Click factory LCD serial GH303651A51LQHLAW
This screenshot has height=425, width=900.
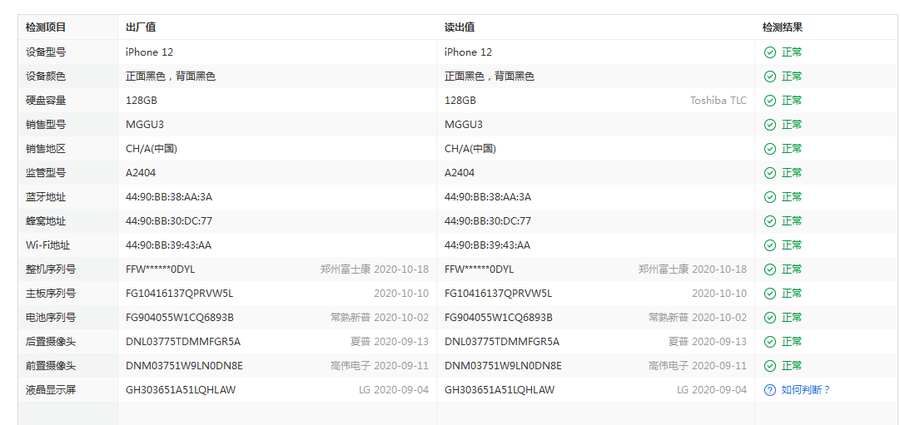(x=181, y=390)
